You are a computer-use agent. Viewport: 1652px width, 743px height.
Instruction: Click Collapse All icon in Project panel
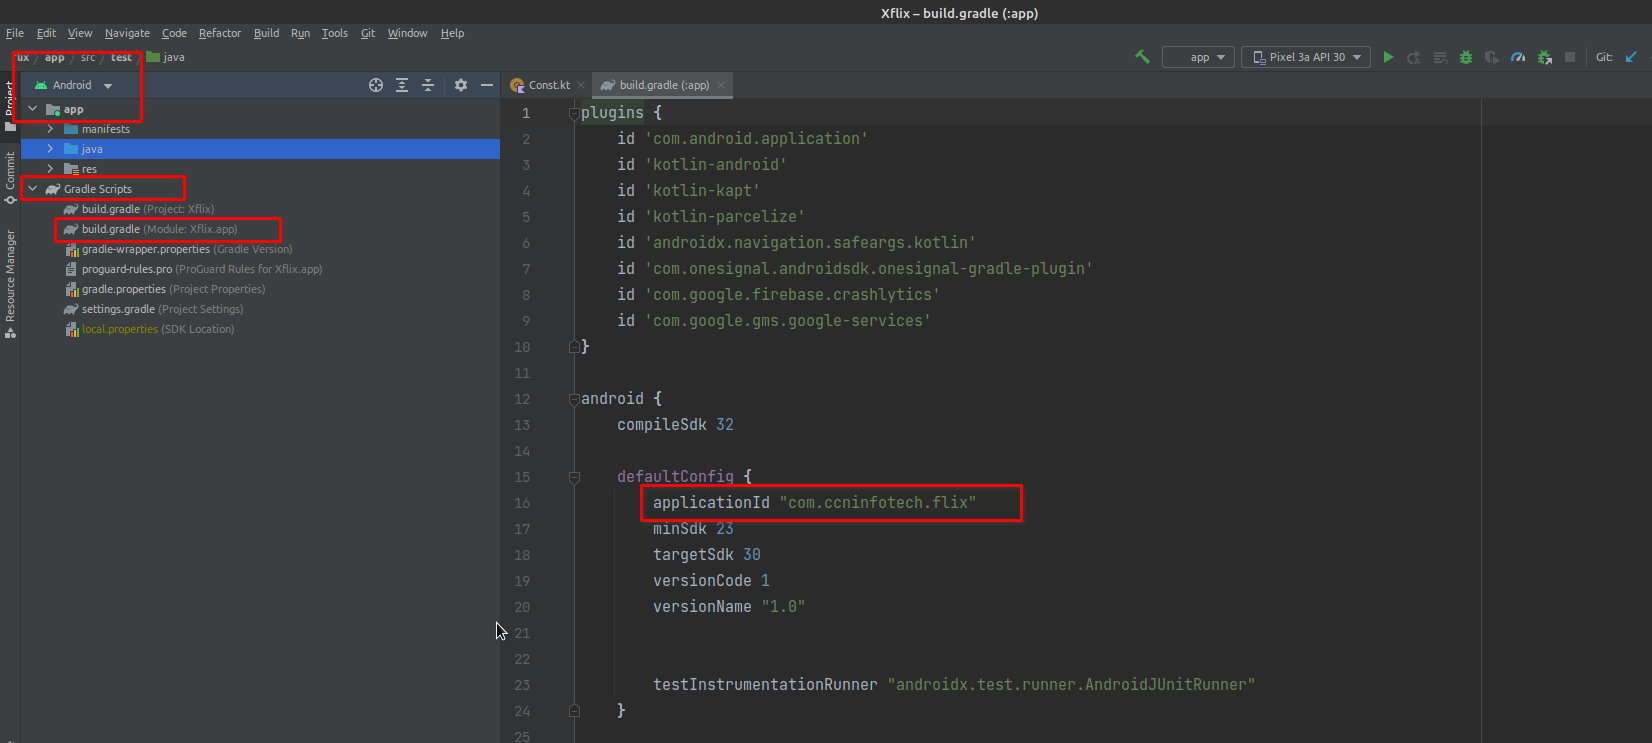(428, 85)
